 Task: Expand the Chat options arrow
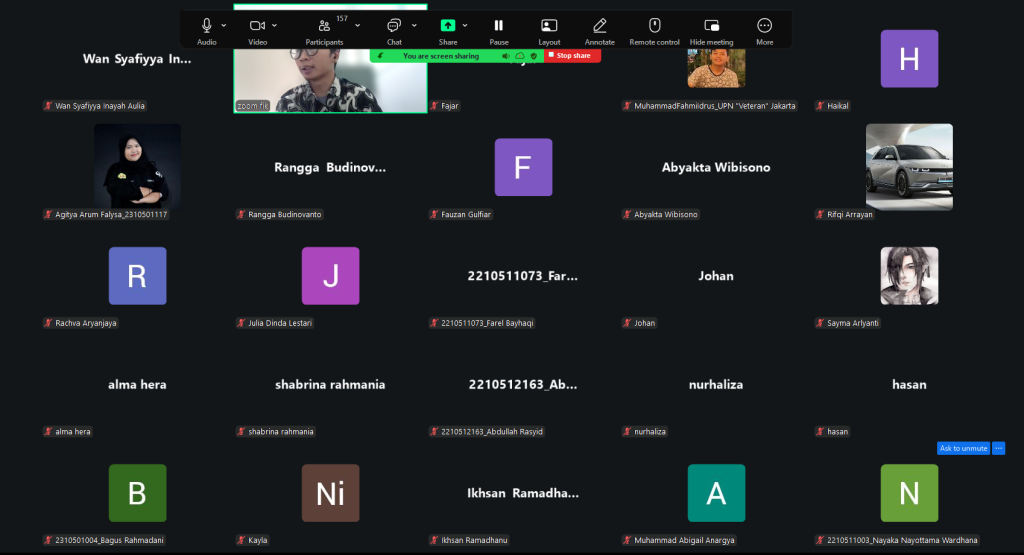coord(414,25)
